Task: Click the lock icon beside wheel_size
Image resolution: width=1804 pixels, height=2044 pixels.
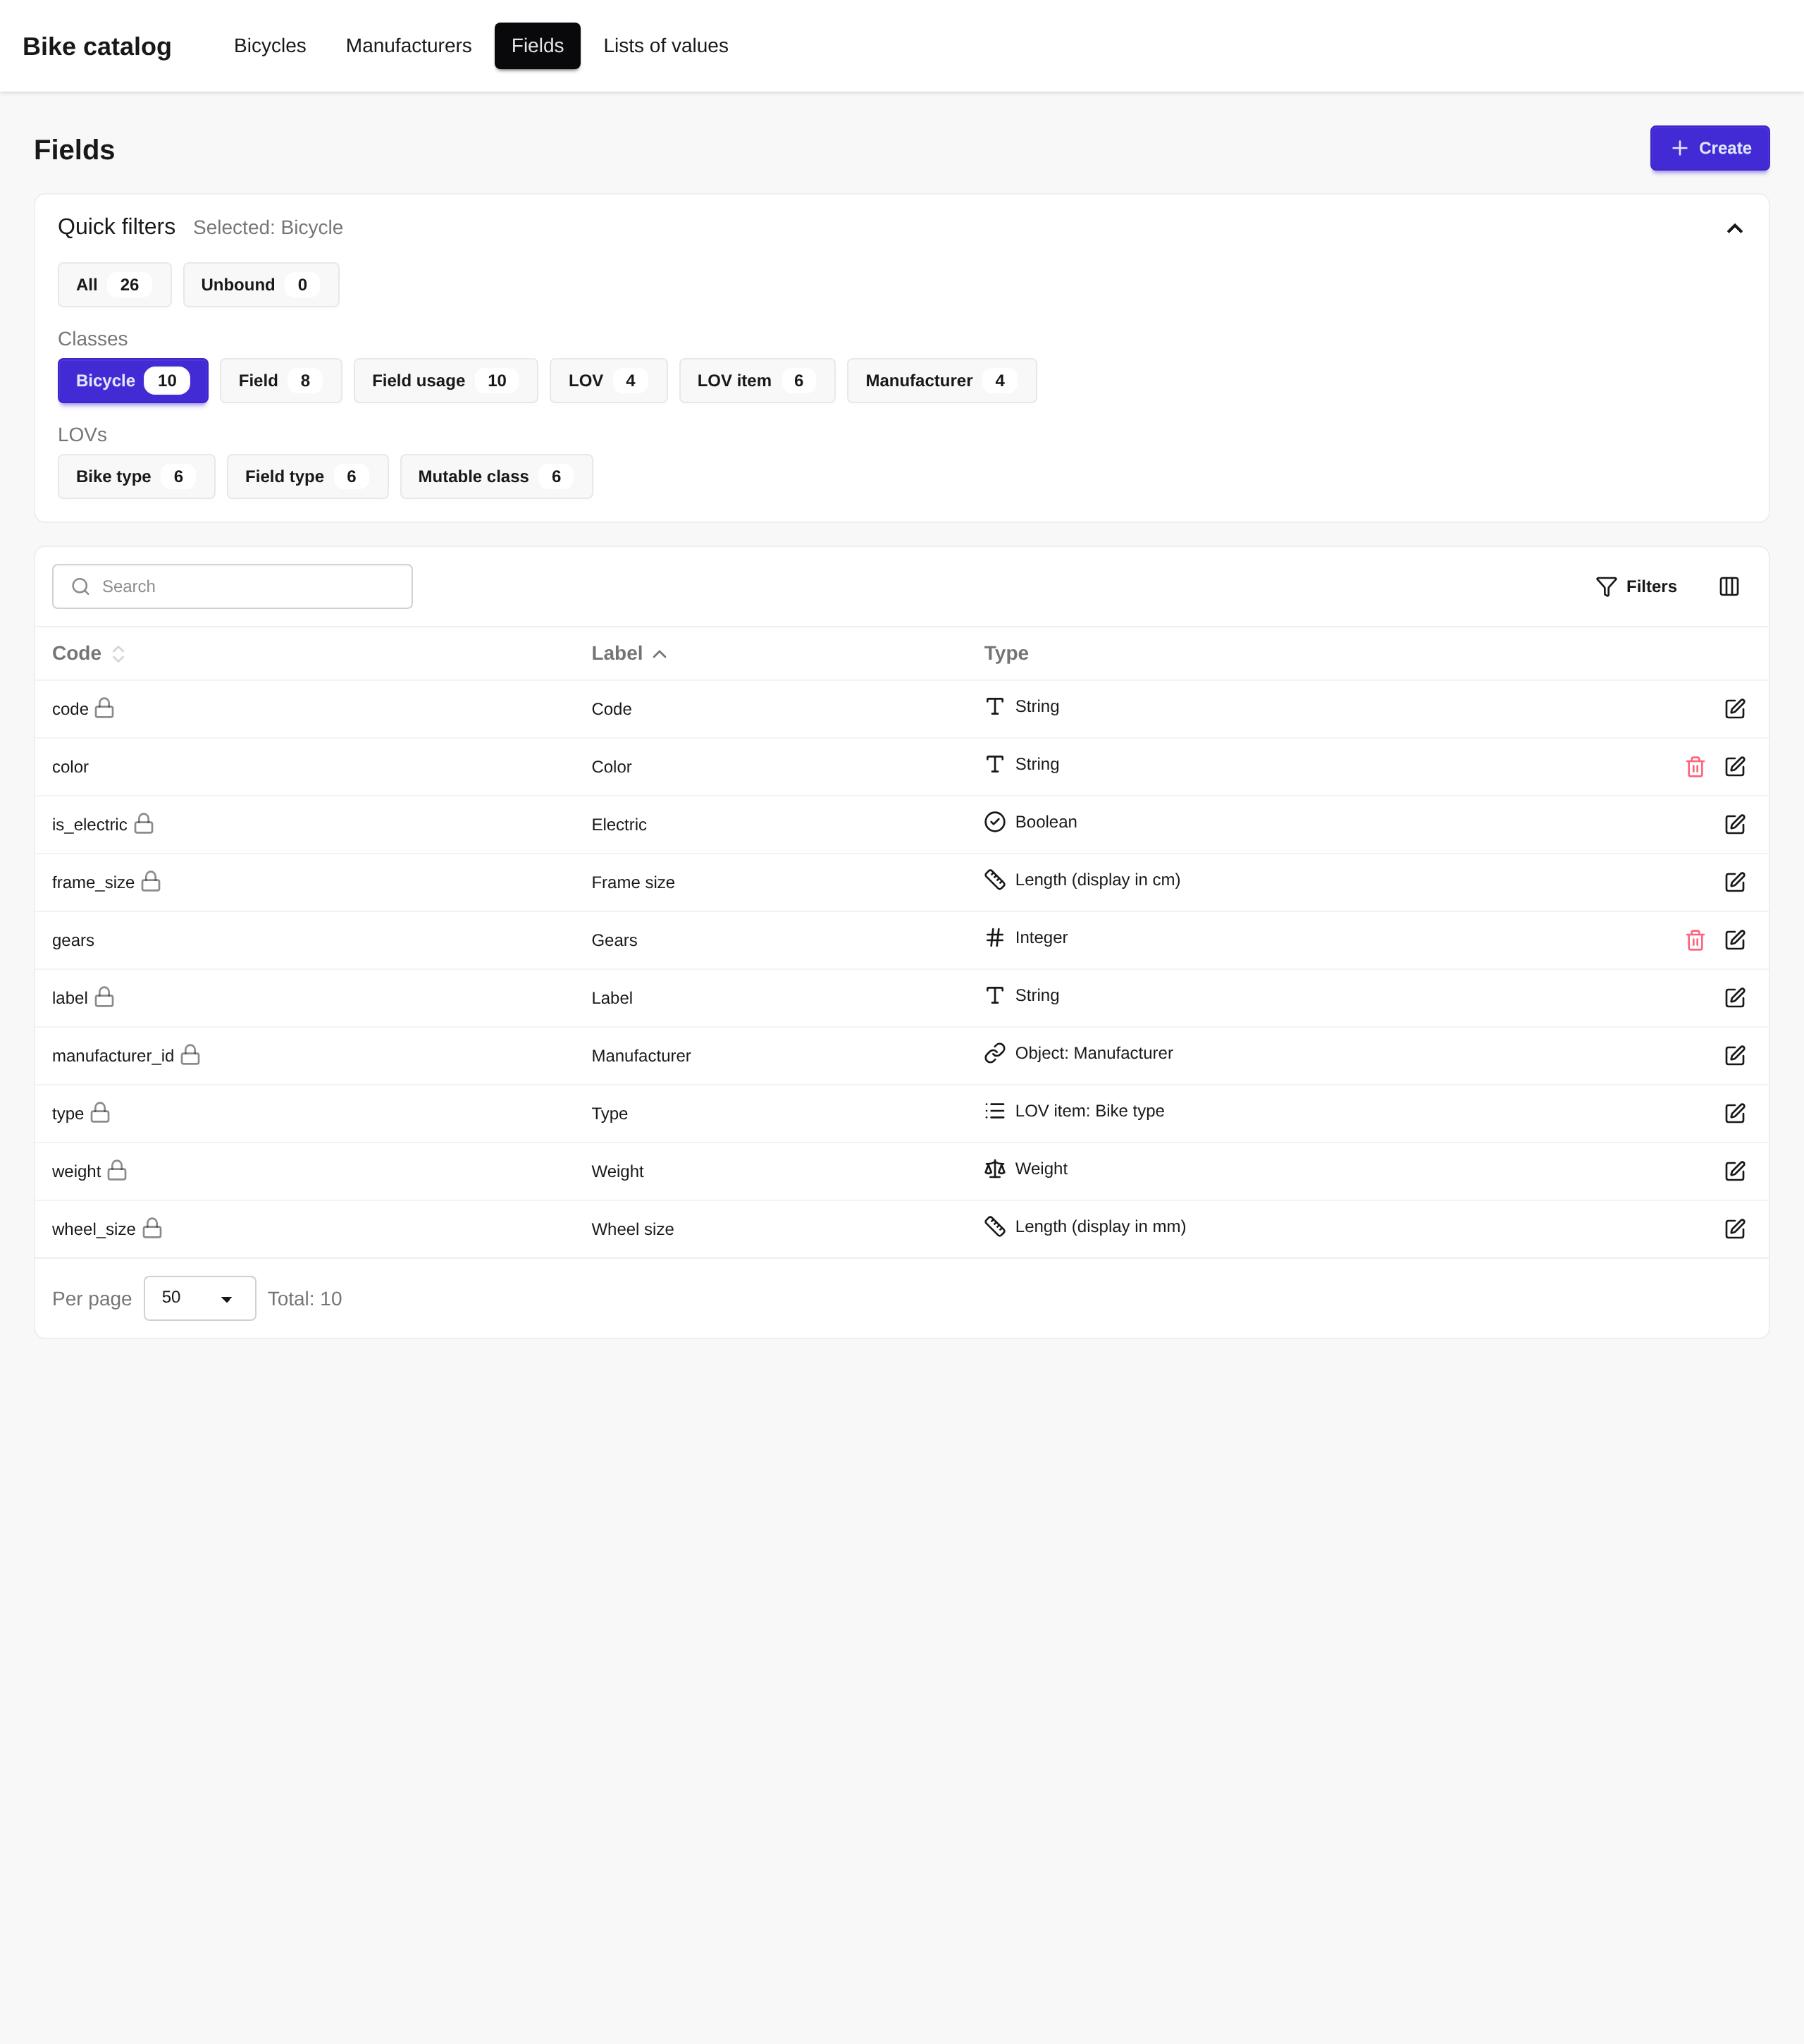Action: [x=152, y=1228]
